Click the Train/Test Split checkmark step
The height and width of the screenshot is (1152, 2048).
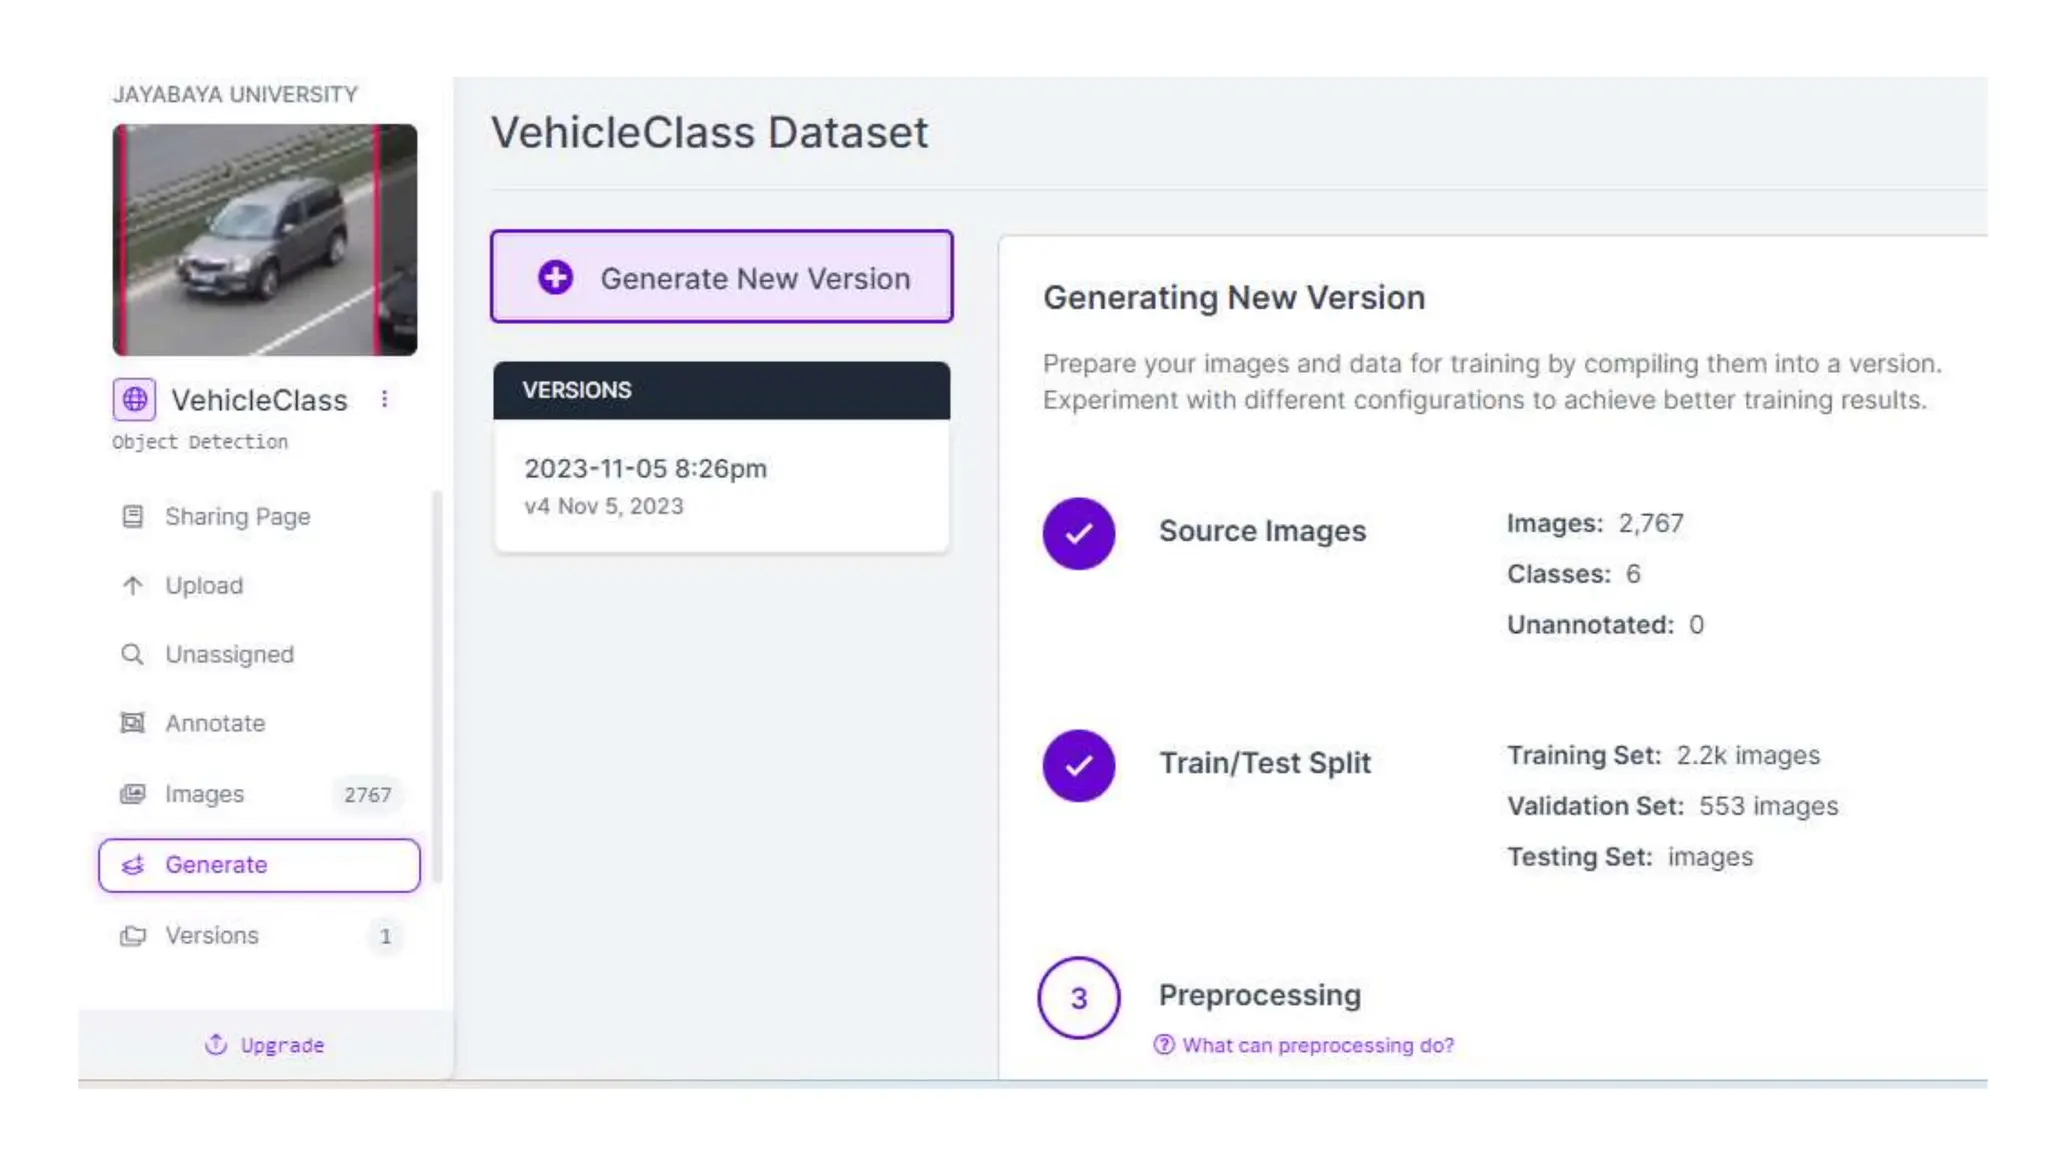point(1078,765)
